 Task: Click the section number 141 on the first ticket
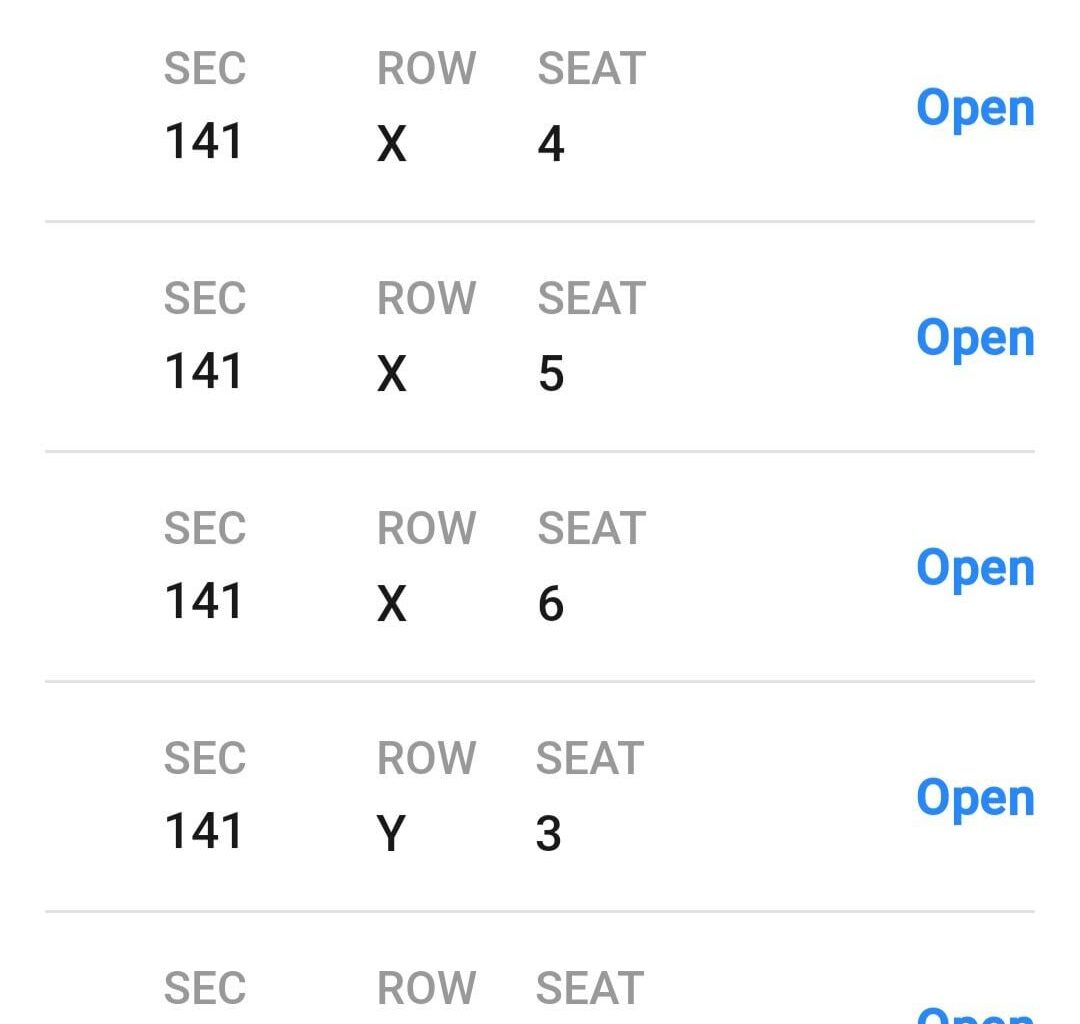point(203,141)
